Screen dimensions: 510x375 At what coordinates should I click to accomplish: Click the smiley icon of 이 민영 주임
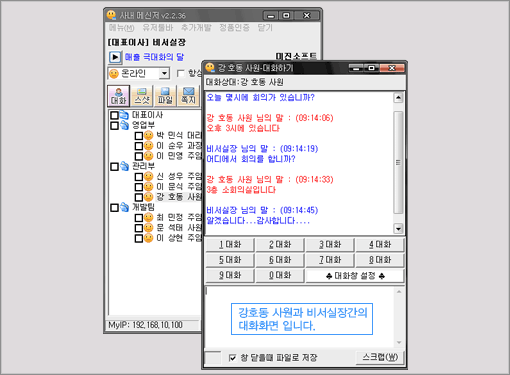click(148, 156)
